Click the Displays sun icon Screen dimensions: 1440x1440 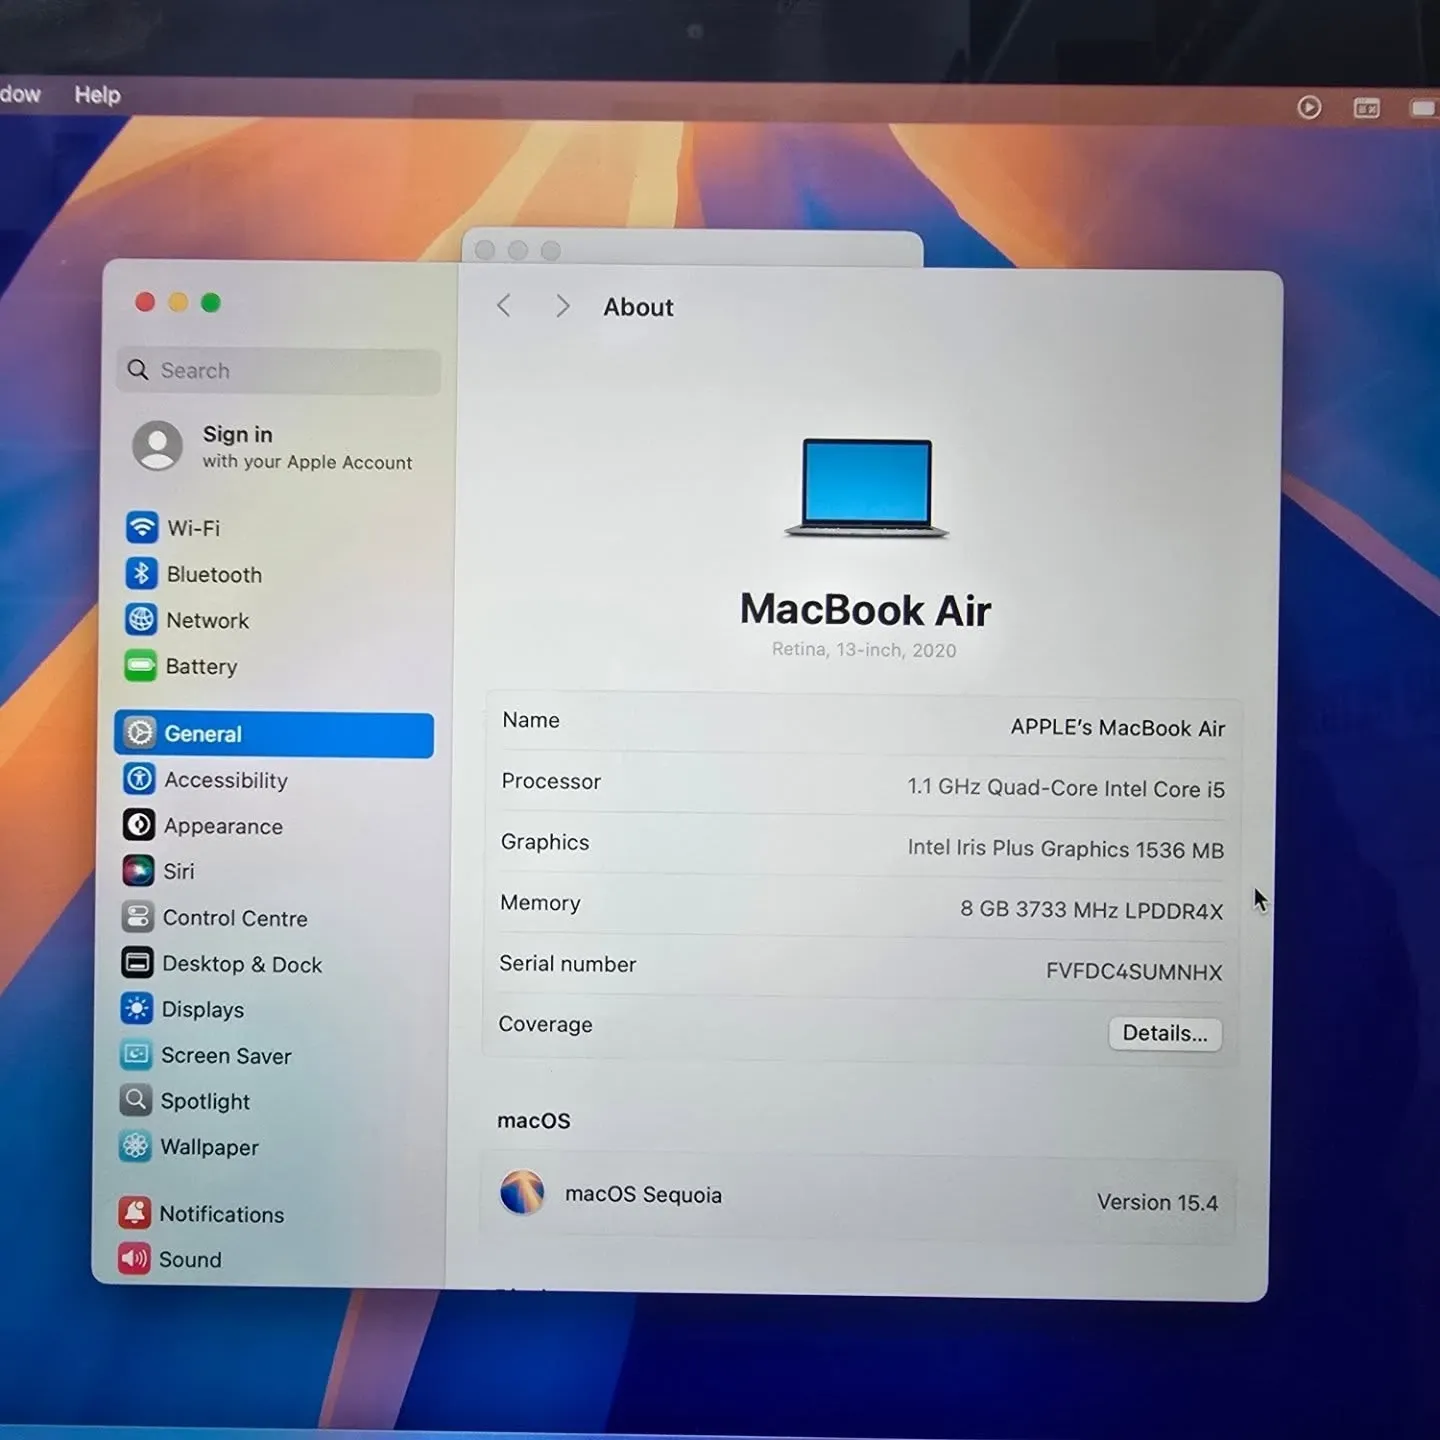(x=137, y=1008)
